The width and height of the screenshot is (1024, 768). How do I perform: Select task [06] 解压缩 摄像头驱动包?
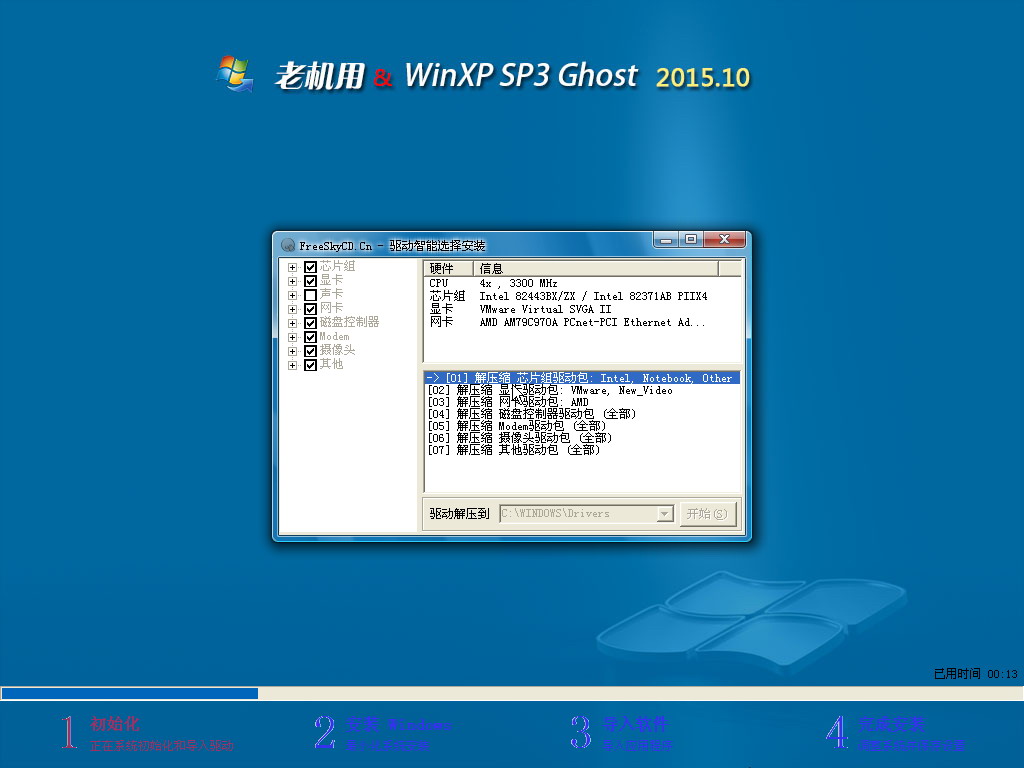point(583,438)
